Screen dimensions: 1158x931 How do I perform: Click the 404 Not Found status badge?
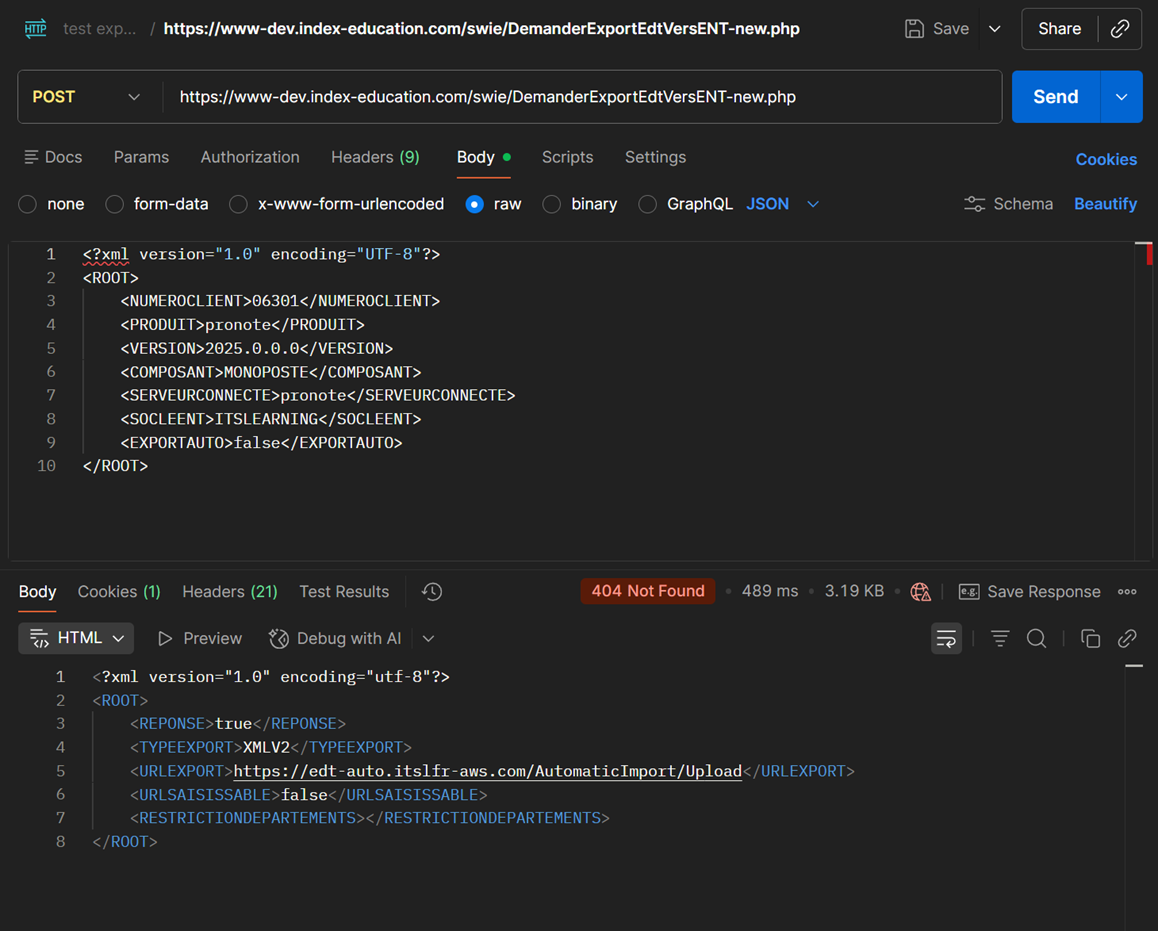click(648, 591)
